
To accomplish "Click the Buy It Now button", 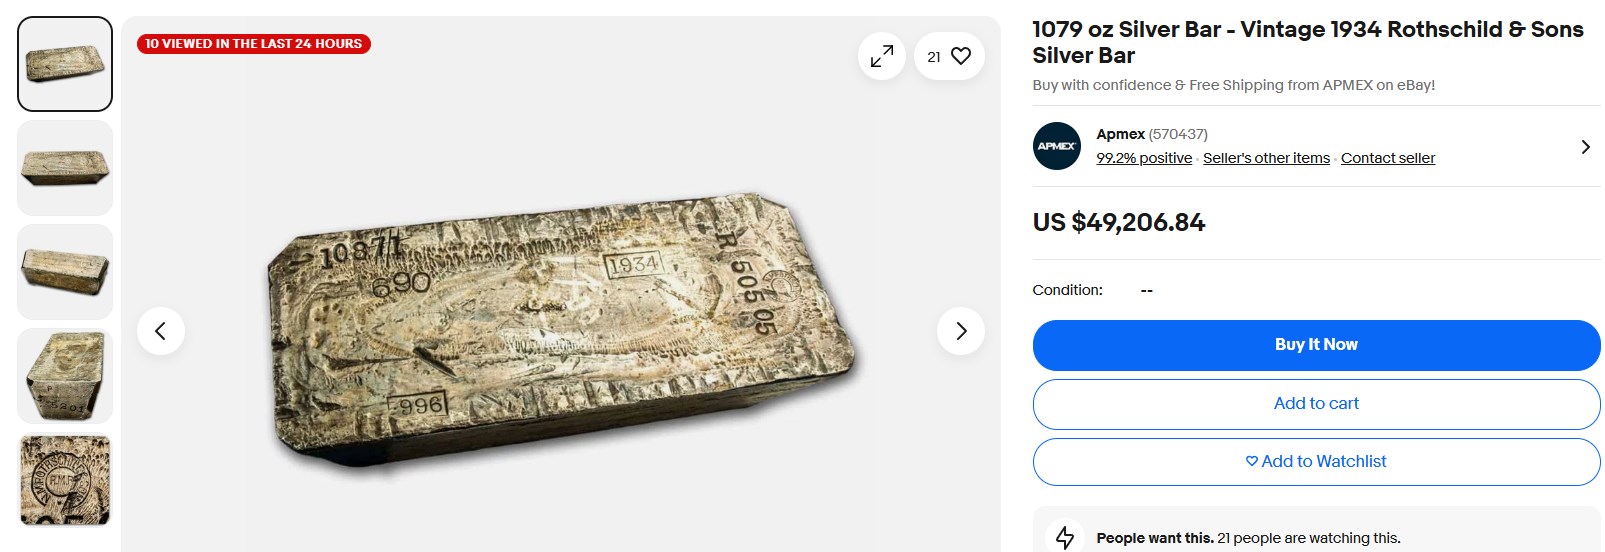I will tap(1316, 345).
